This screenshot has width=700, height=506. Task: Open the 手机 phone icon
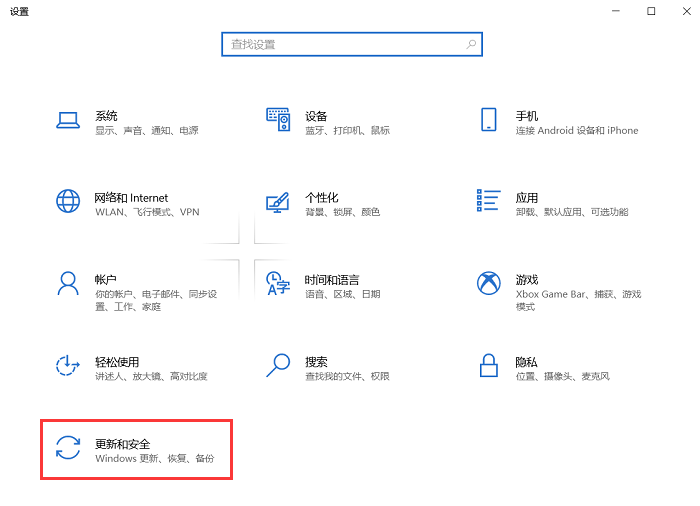[488, 119]
